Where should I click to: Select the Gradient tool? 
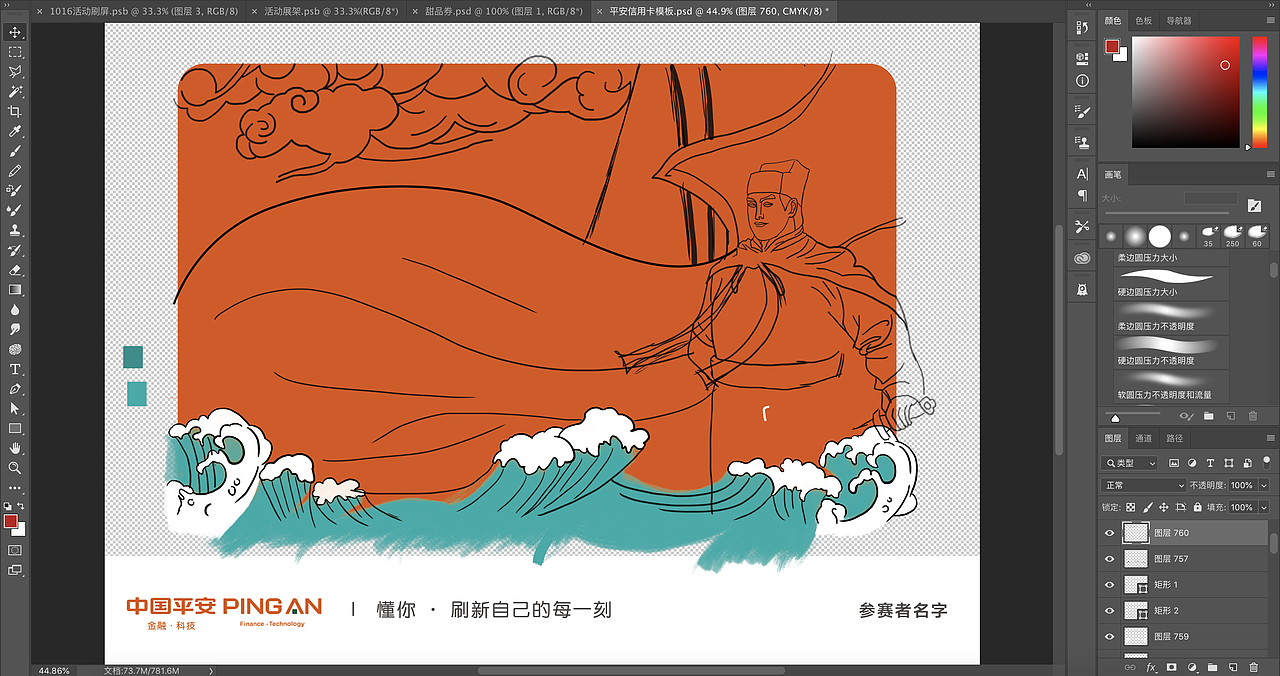(15, 290)
